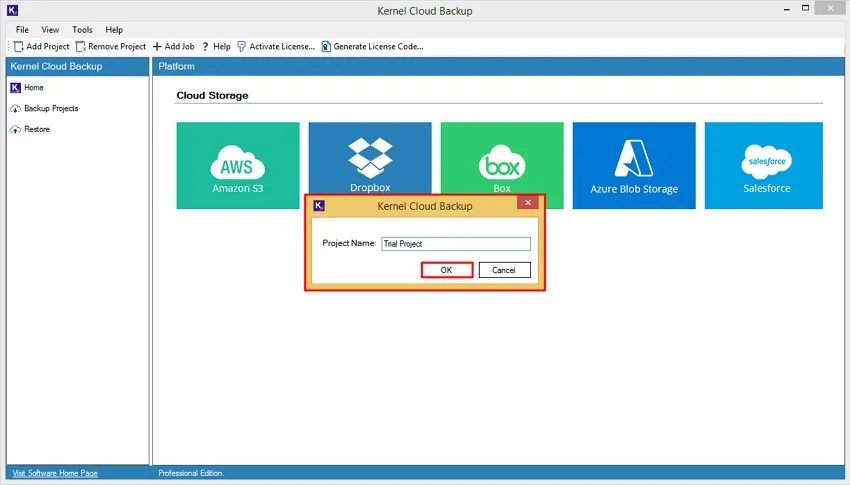The image size is (850, 485).
Task: Maximize the main application window
Action: click(x=806, y=8)
